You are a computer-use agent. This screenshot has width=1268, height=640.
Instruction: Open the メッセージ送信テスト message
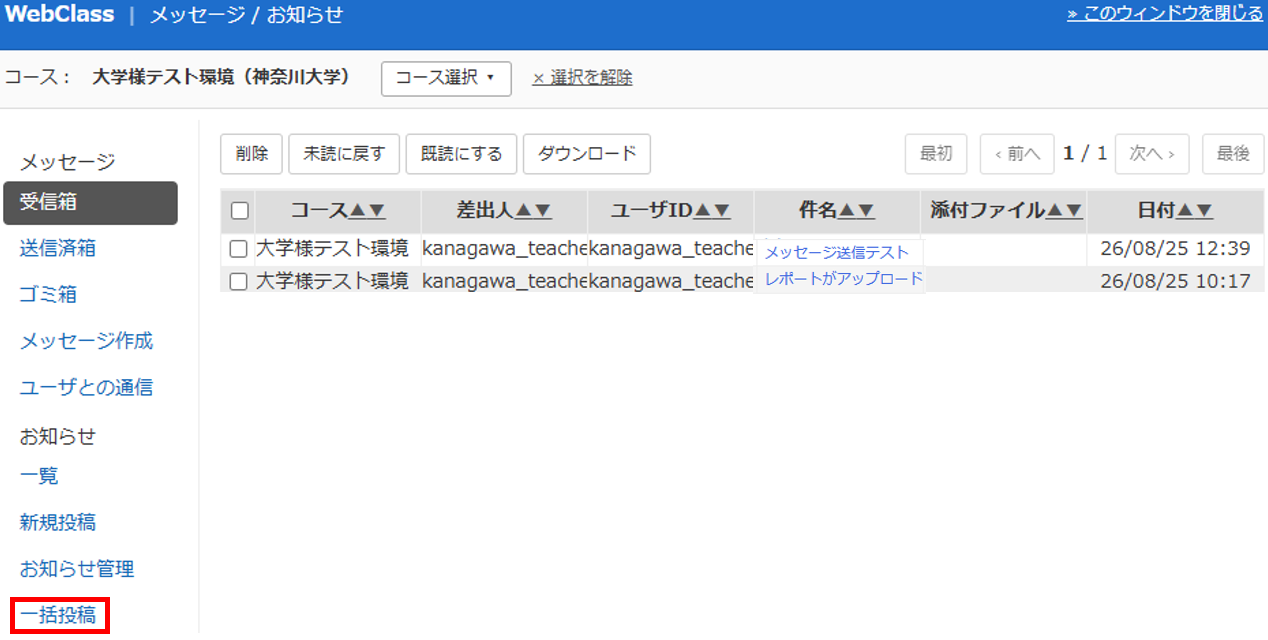[x=837, y=253]
